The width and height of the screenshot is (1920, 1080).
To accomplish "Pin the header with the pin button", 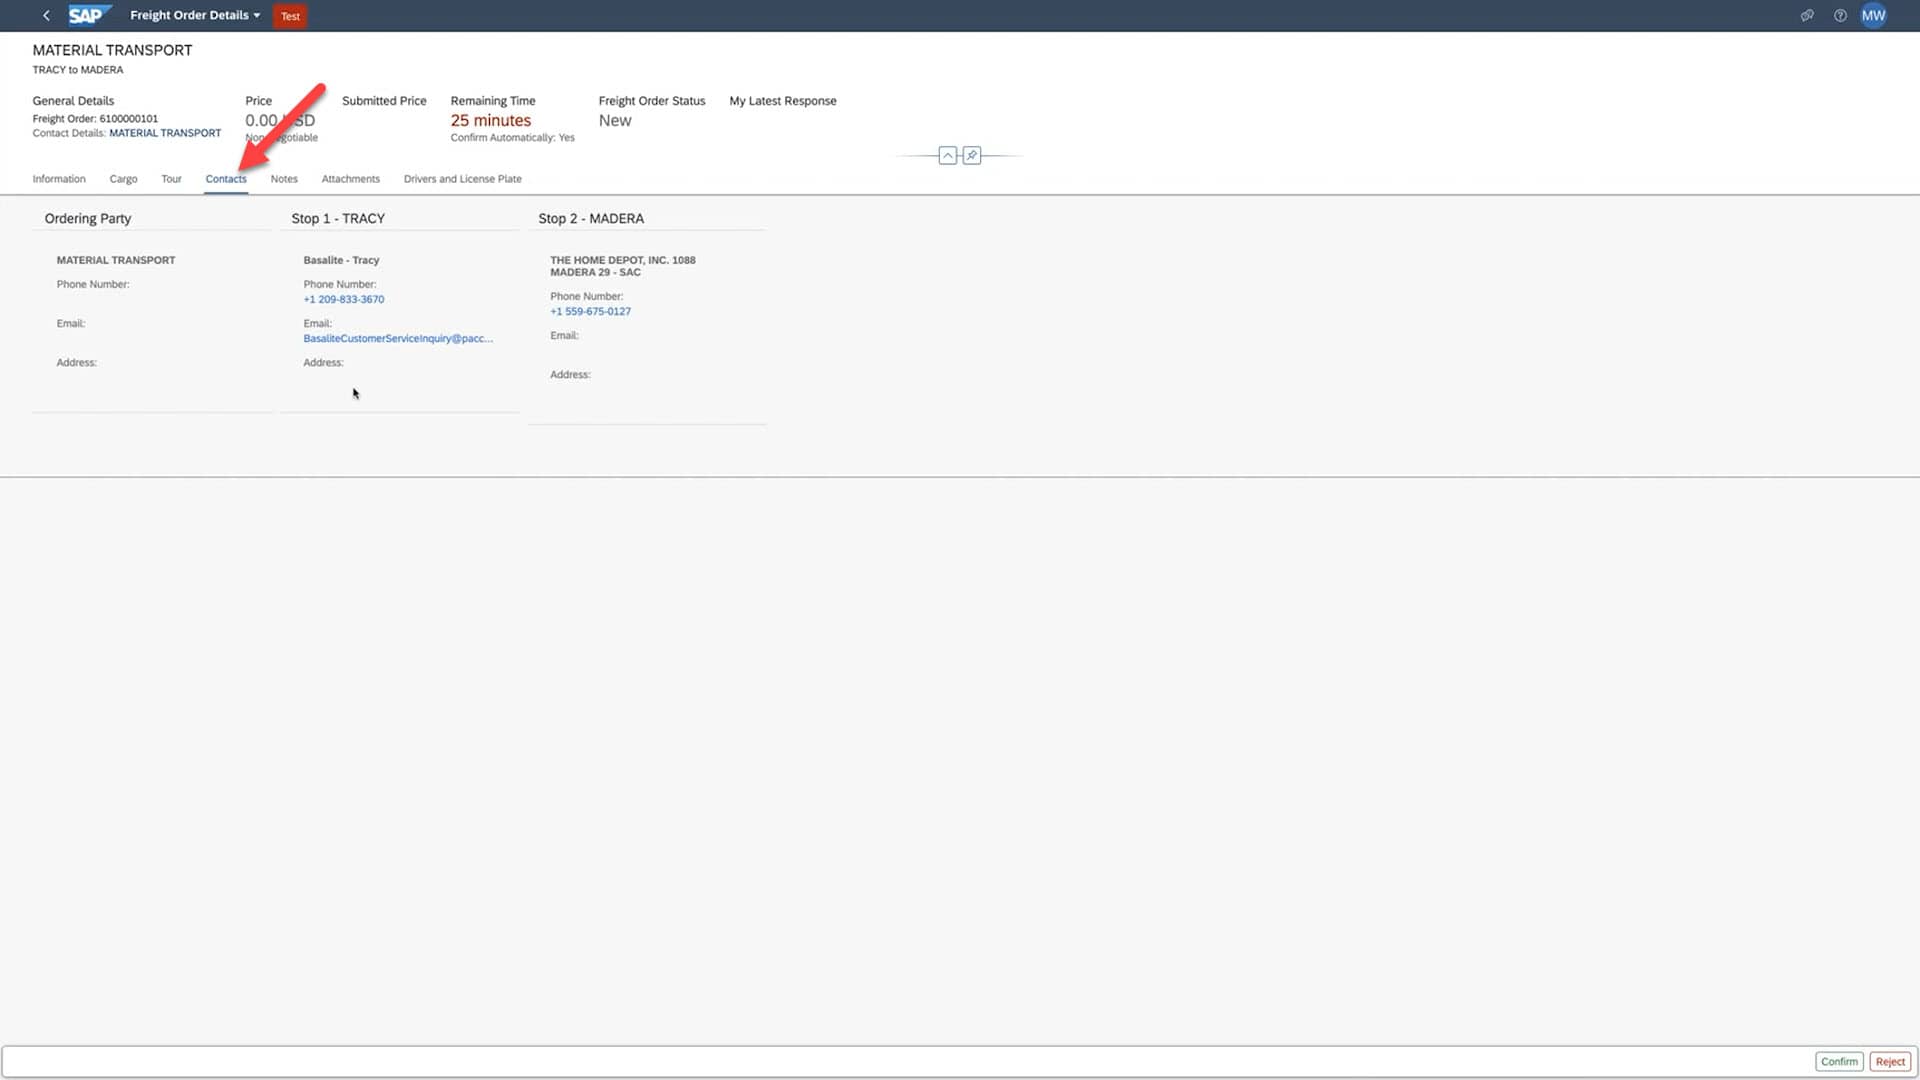I will coord(971,155).
